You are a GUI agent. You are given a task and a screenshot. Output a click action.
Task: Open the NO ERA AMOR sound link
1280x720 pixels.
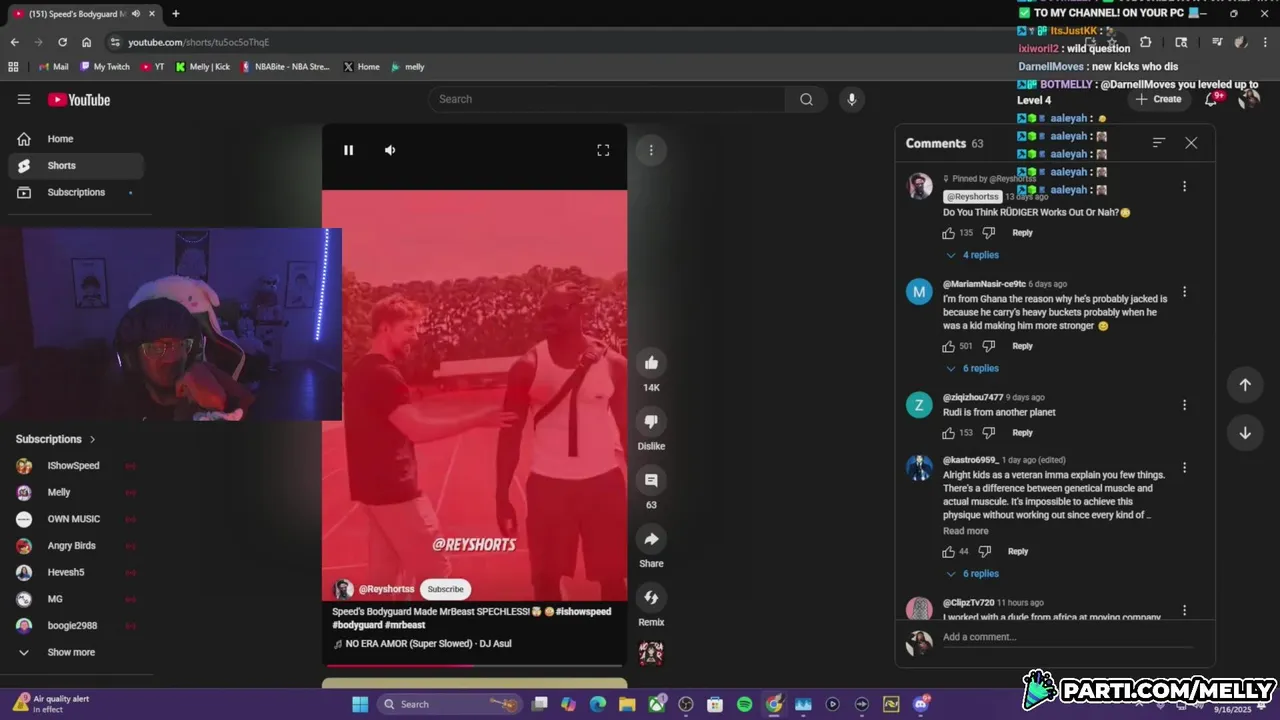click(428, 643)
